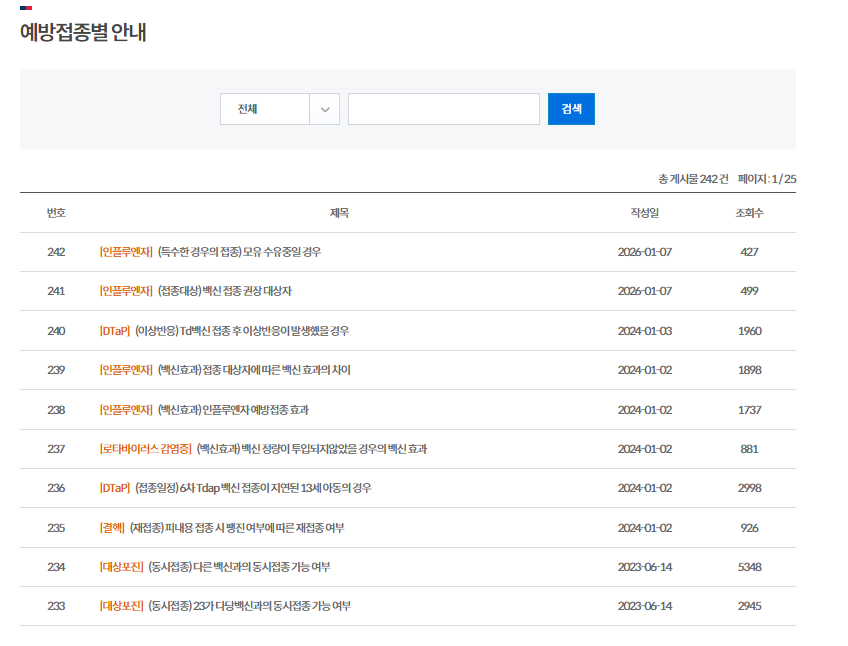
Task: Click row number 241
Action: (x=56, y=291)
